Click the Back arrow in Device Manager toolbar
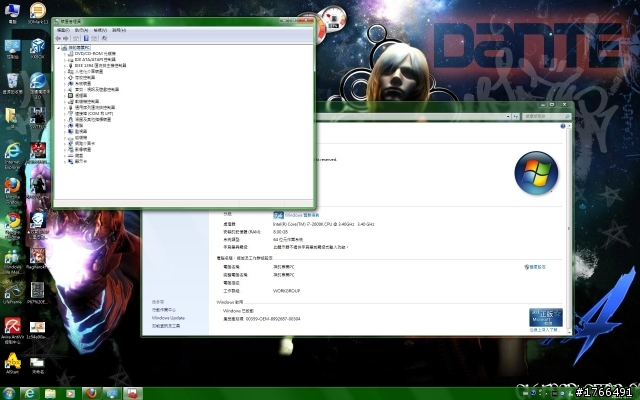Image resolution: width=640 pixels, height=400 pixels. (58, 38)
